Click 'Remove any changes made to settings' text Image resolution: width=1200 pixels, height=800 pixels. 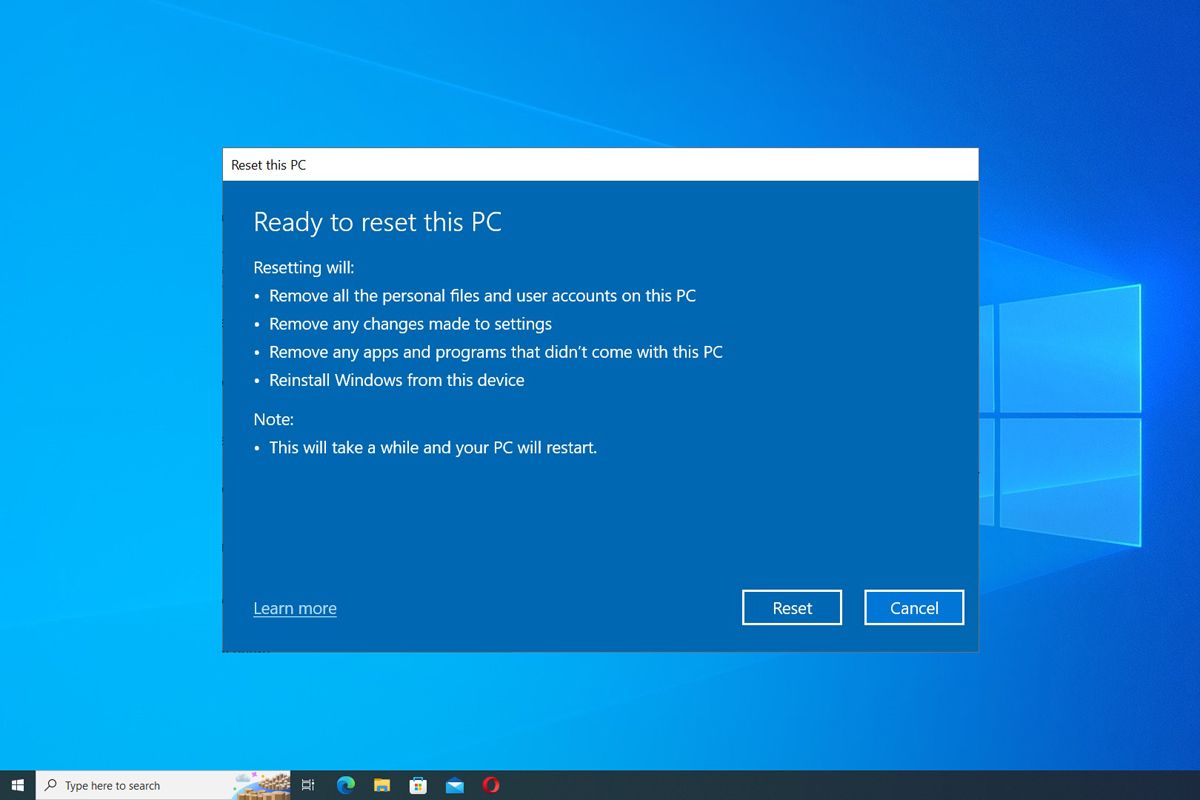click(x=410, y=324)
